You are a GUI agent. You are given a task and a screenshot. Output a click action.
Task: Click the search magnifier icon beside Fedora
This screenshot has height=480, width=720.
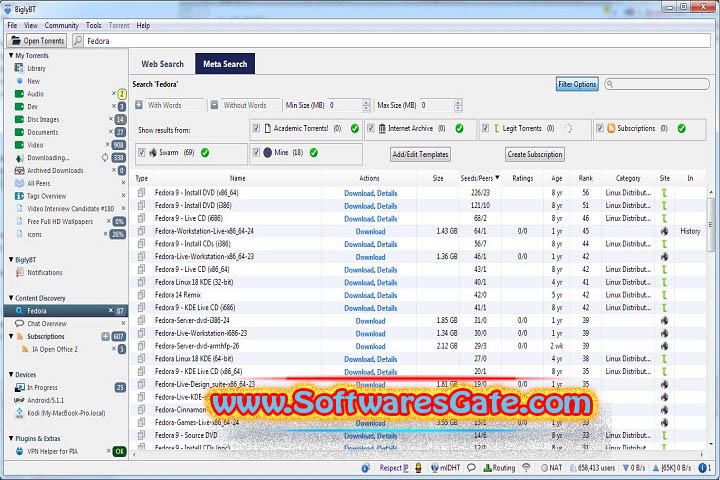pyautogui.click(x=78, y=41)
